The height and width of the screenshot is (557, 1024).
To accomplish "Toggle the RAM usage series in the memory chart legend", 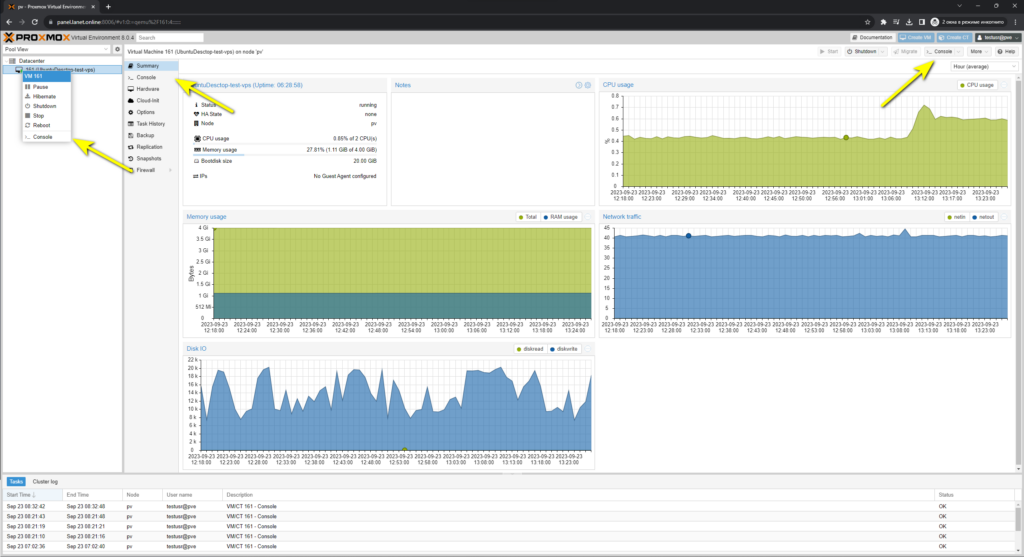I will pyautogui.click(x=561, y=216).
